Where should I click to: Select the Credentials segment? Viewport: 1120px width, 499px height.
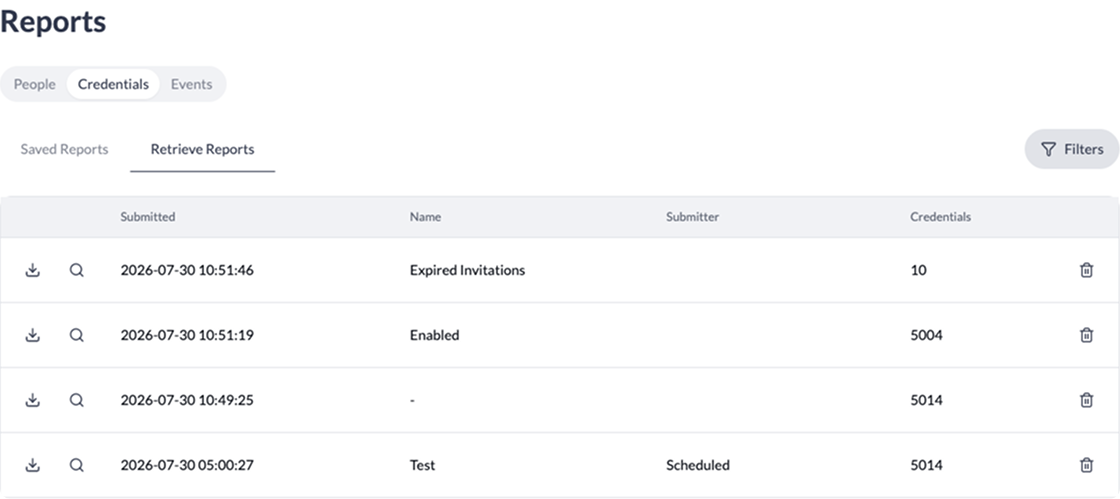pyautogui.click(x=113, y=84)
